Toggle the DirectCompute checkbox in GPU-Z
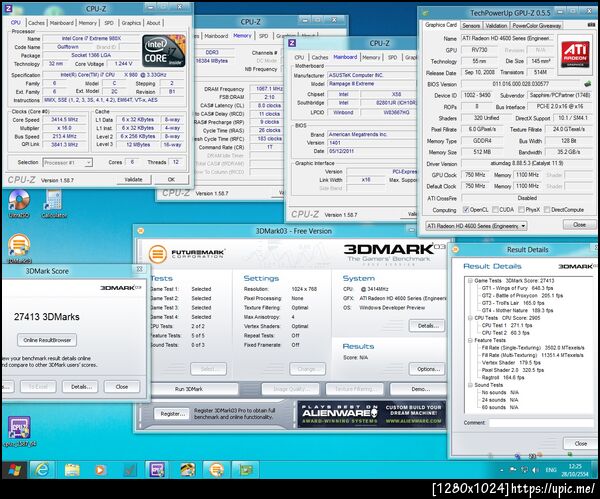This screenshot has width=600, height=499. (x=547, y=209)
